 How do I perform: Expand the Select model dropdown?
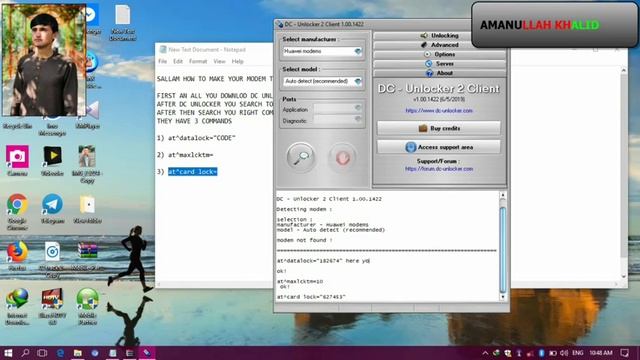pyautogui.click(x=358, y=81)
